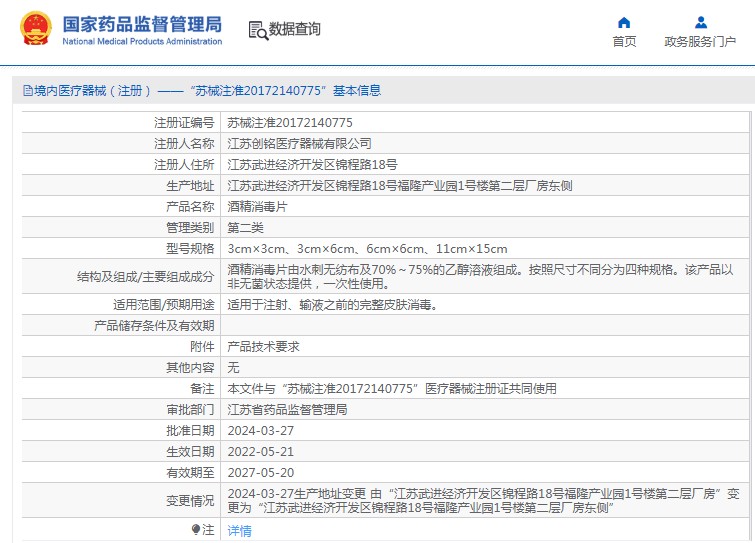
Task: Select product name 酒精消毒片
Action: (257, 207)
